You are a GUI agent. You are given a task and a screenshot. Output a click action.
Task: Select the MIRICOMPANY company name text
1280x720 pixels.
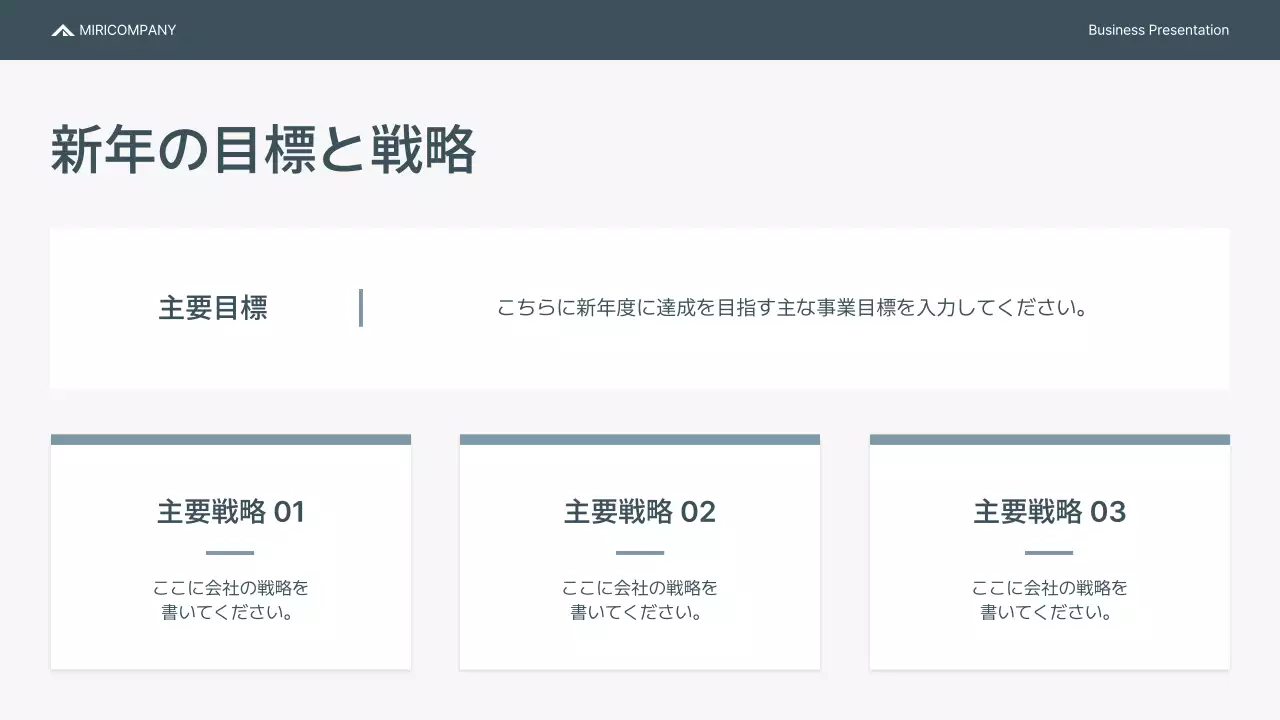(128, 30)
